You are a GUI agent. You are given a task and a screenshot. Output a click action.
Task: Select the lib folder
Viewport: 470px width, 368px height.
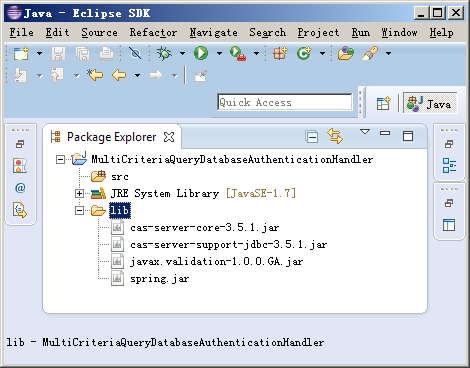[120, 210]
